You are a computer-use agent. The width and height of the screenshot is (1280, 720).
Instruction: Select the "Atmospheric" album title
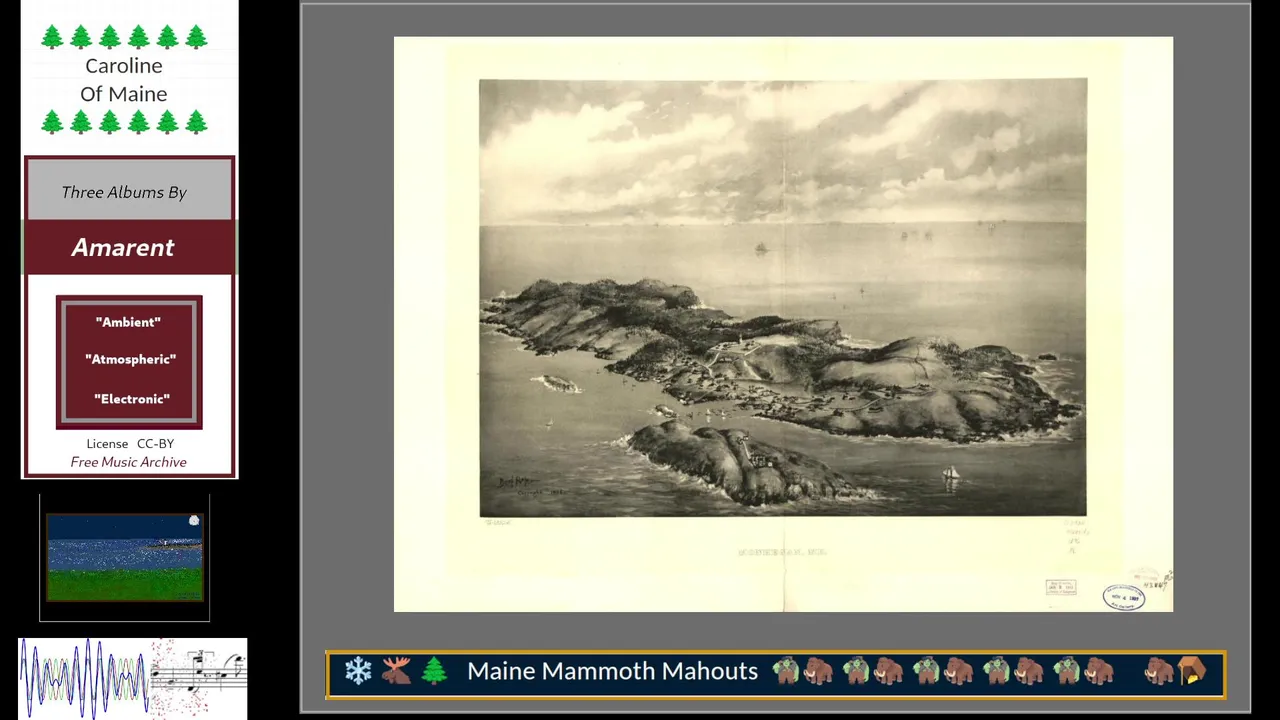[x=130, y=359]
